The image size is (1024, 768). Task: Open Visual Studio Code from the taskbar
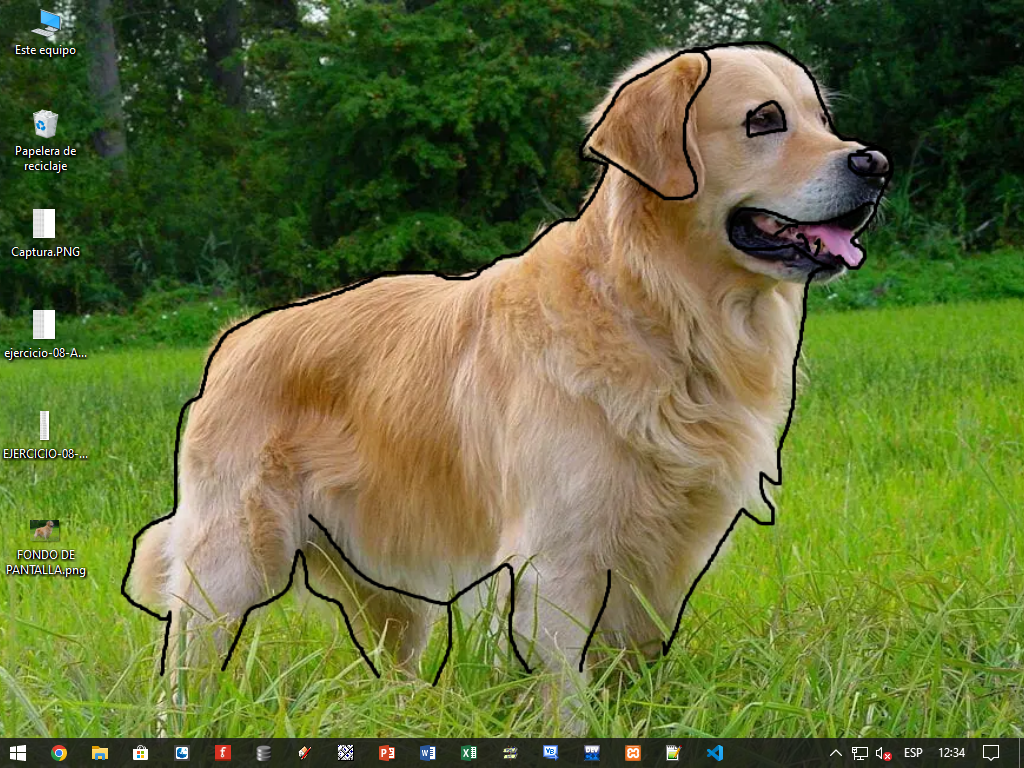tap(714, 753)
